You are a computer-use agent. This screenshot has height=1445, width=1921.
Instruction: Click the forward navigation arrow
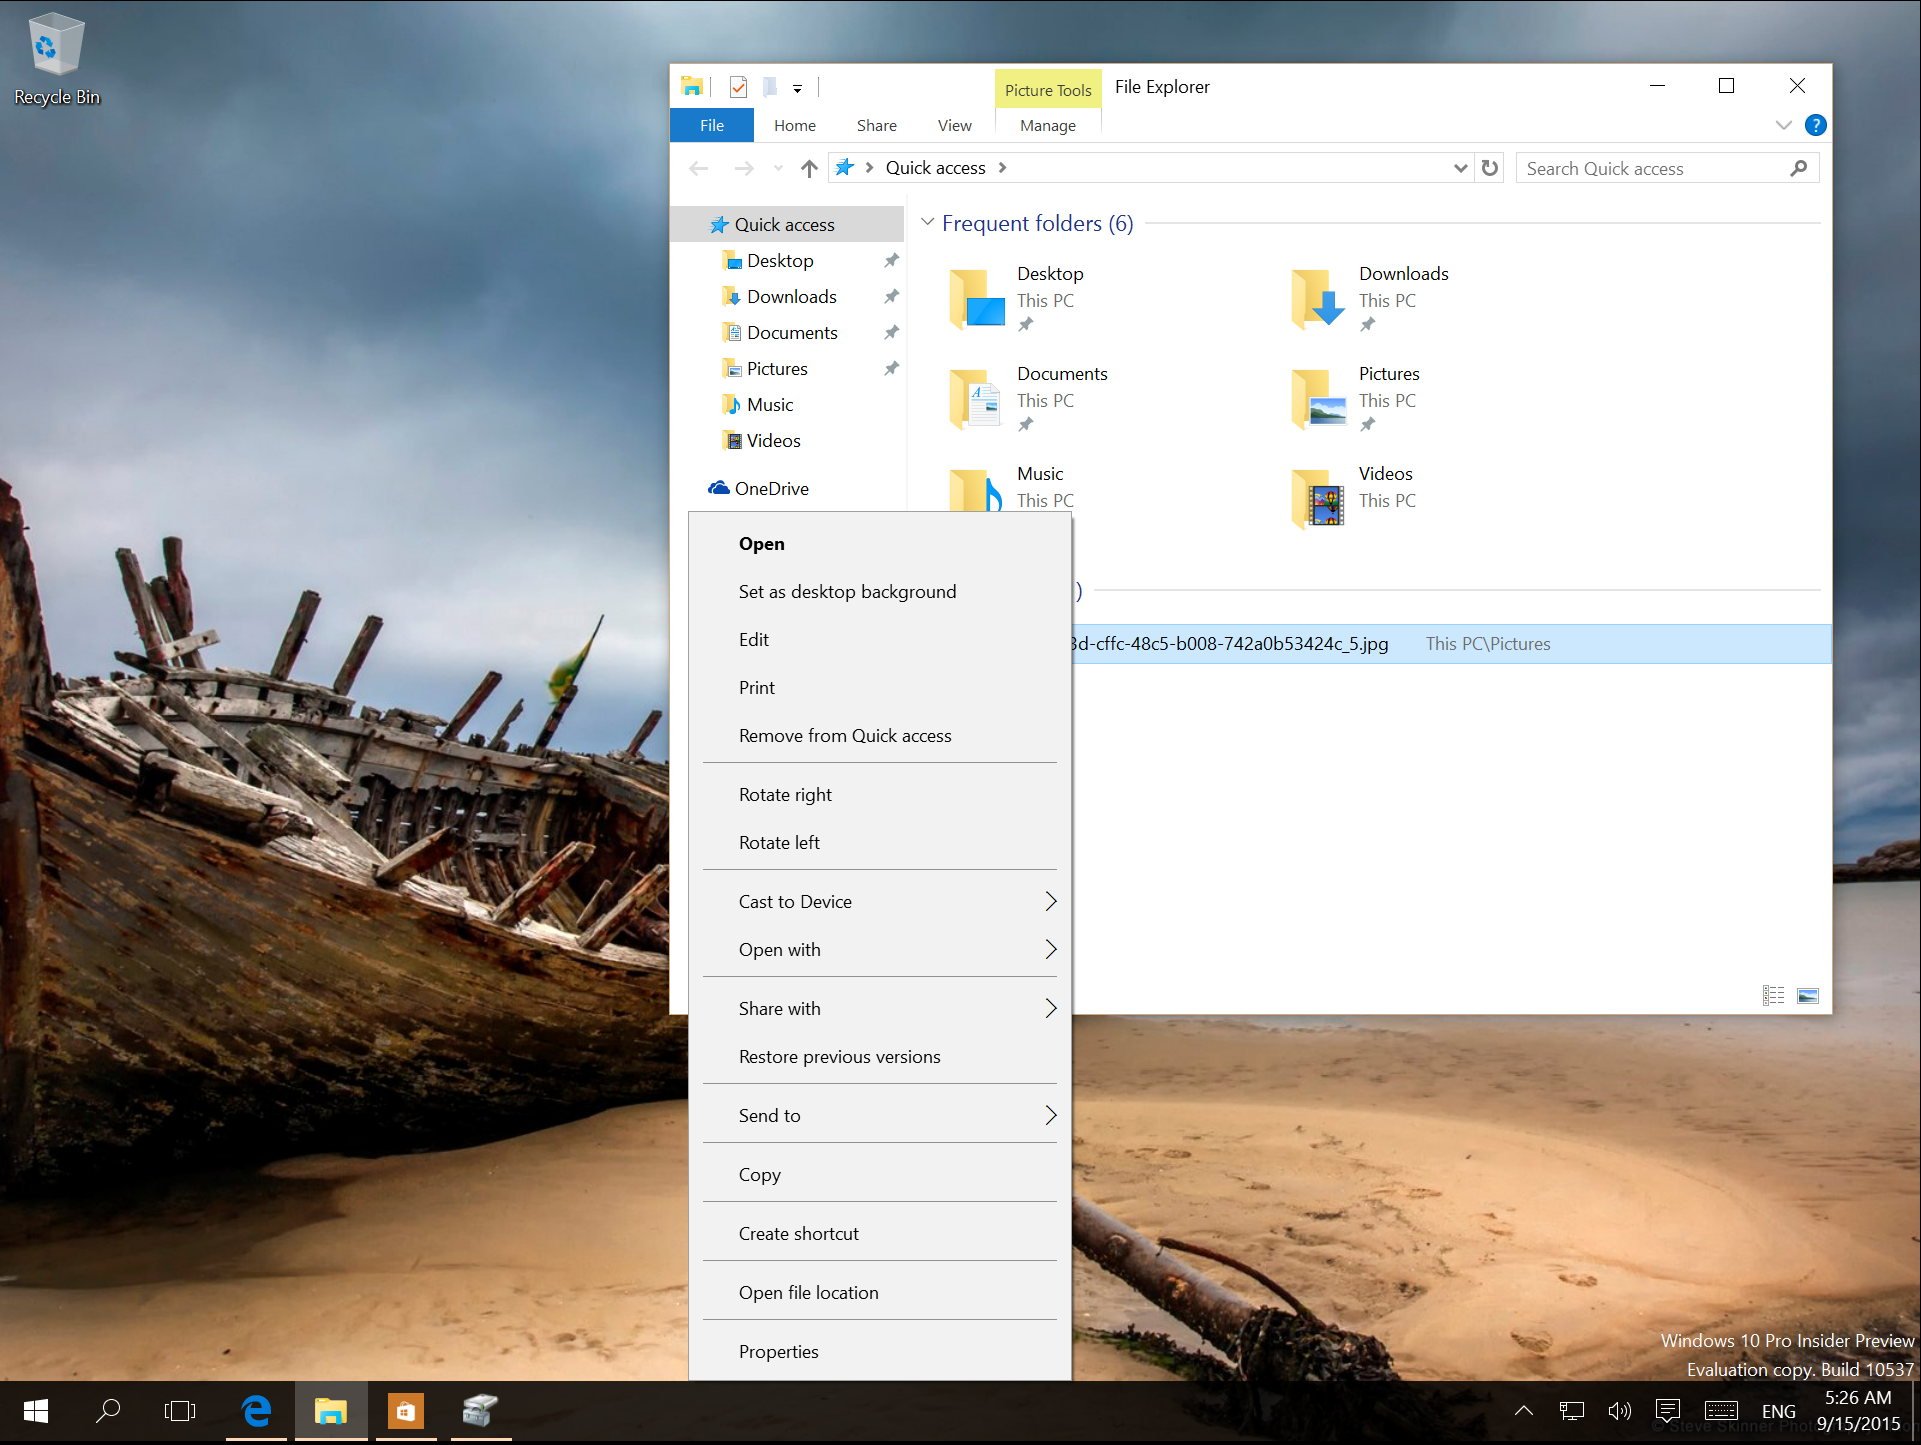point(745,167)
